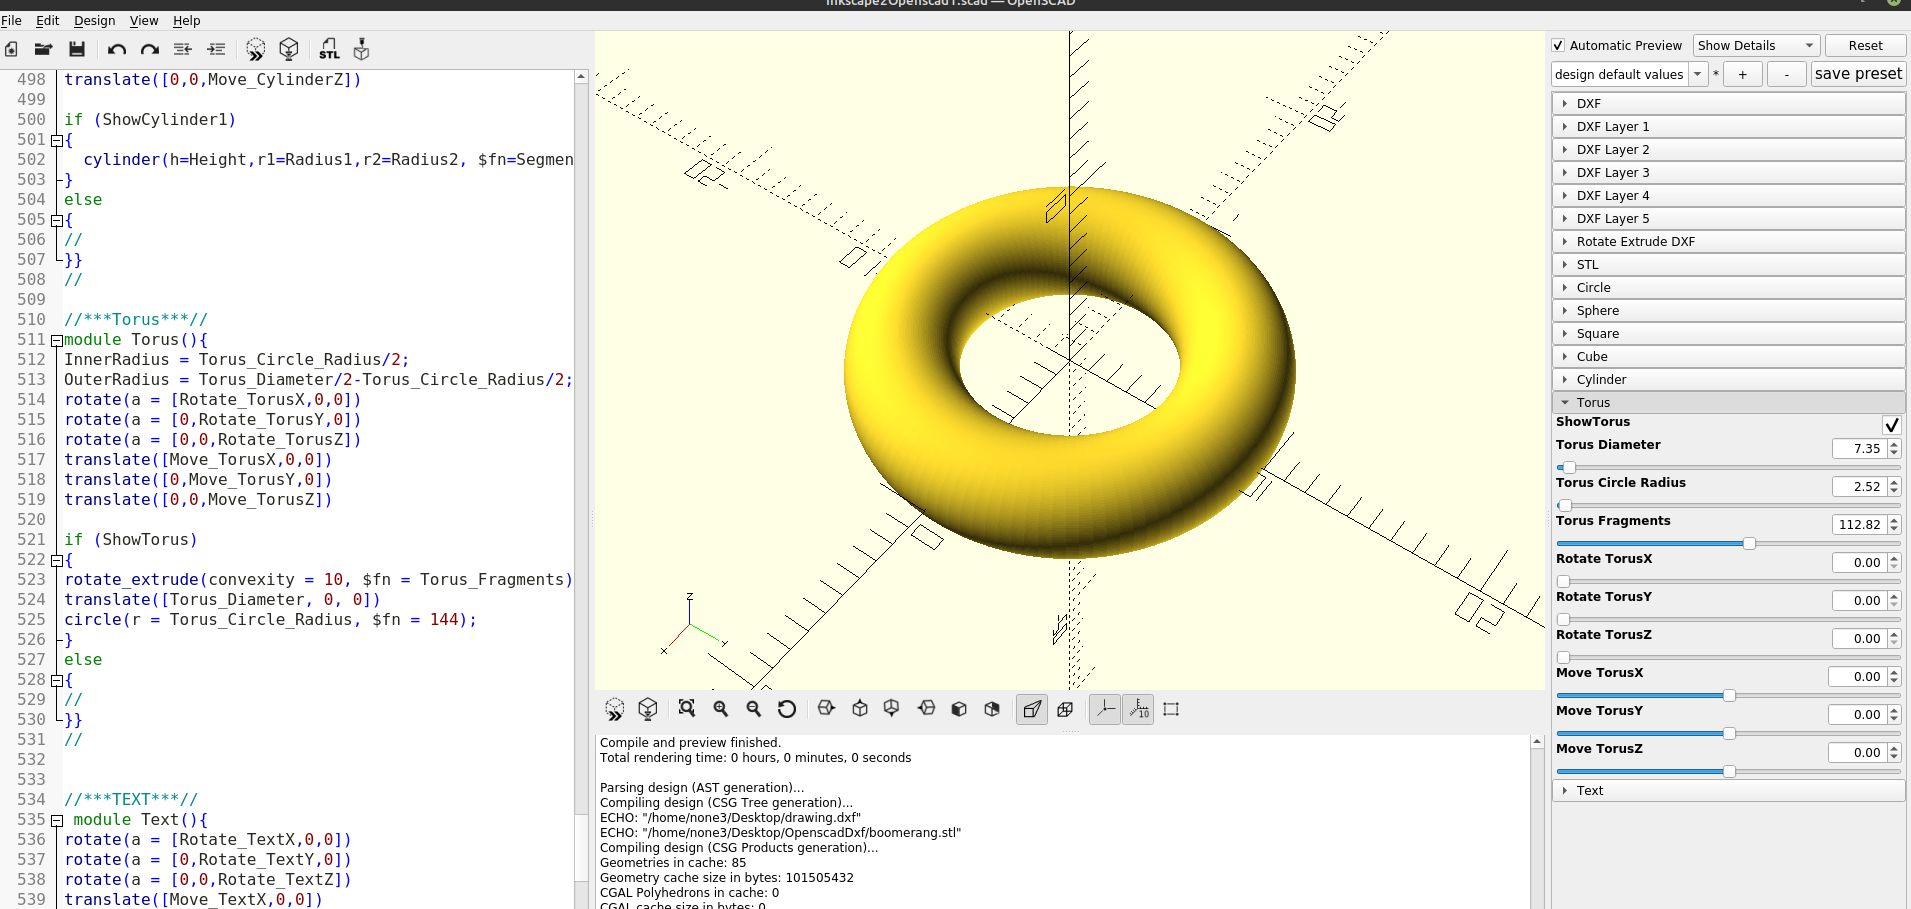Open the Help menu
1911x909 pixels.
(x=186, y=20)
